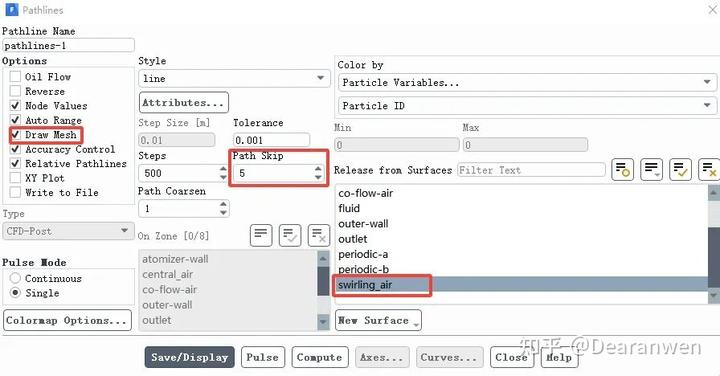720x376 pixels.
Task: Click the Axes... button
Action: [382, 357]
